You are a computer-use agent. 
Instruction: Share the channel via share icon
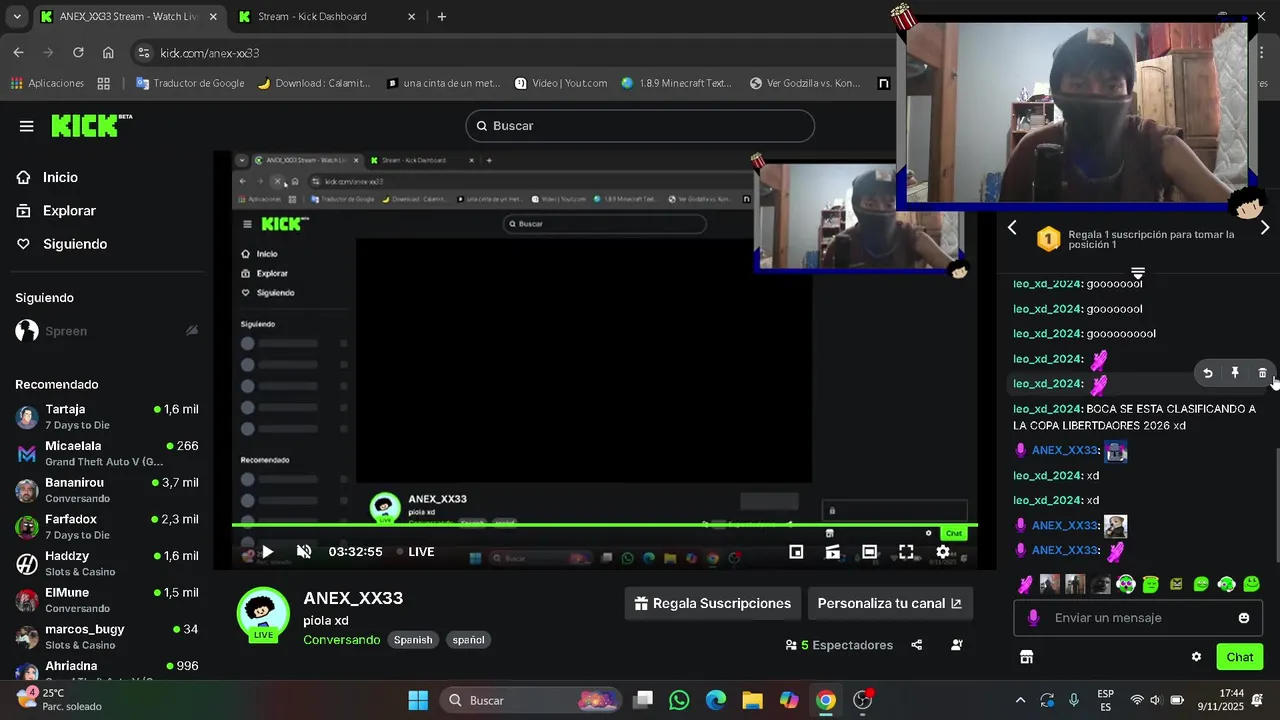[x=916, y=645]
